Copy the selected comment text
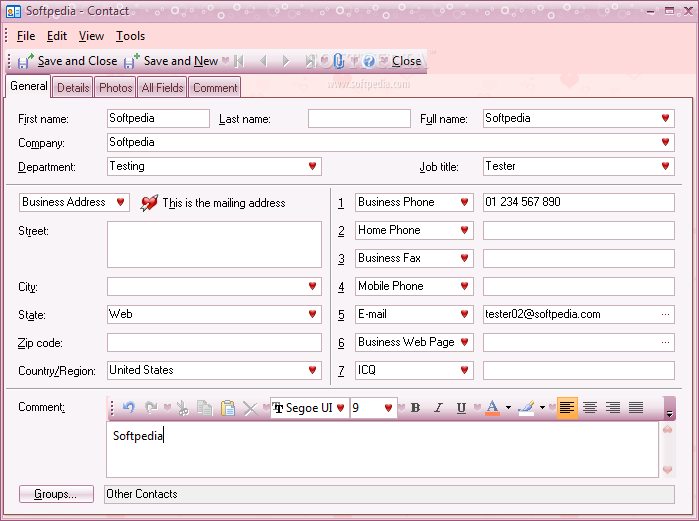Image resolution: width=699 pixels, height=521 pixels. (205, 408)
